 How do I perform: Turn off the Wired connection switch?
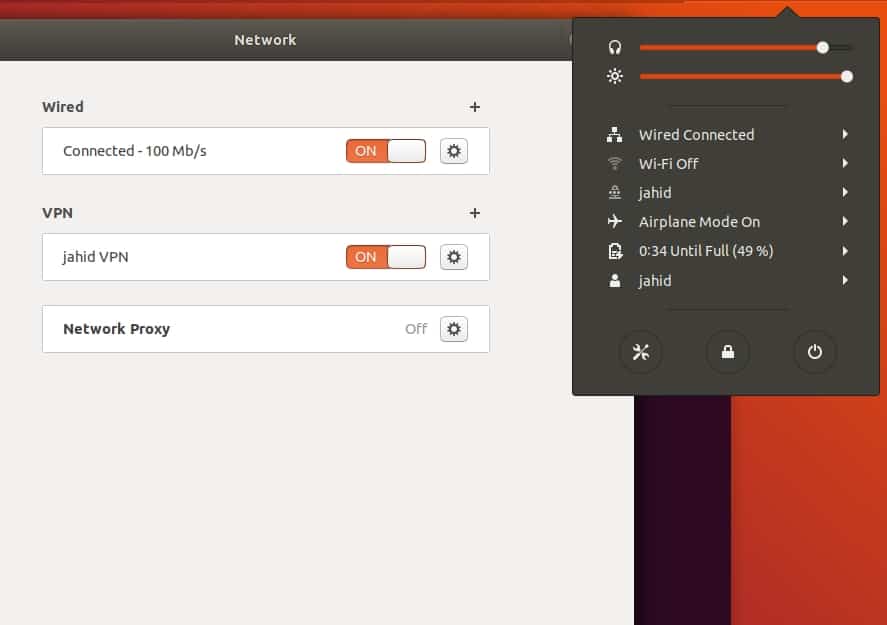pos(385,150)
